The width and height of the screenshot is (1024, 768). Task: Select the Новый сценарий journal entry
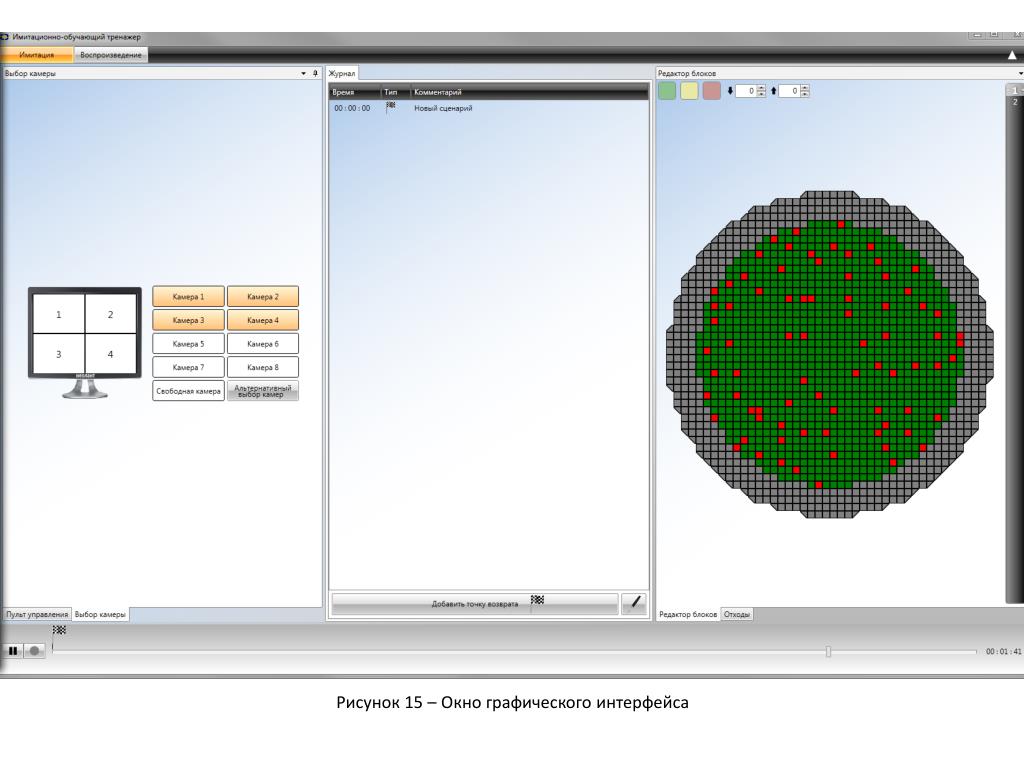click(443, 108)
